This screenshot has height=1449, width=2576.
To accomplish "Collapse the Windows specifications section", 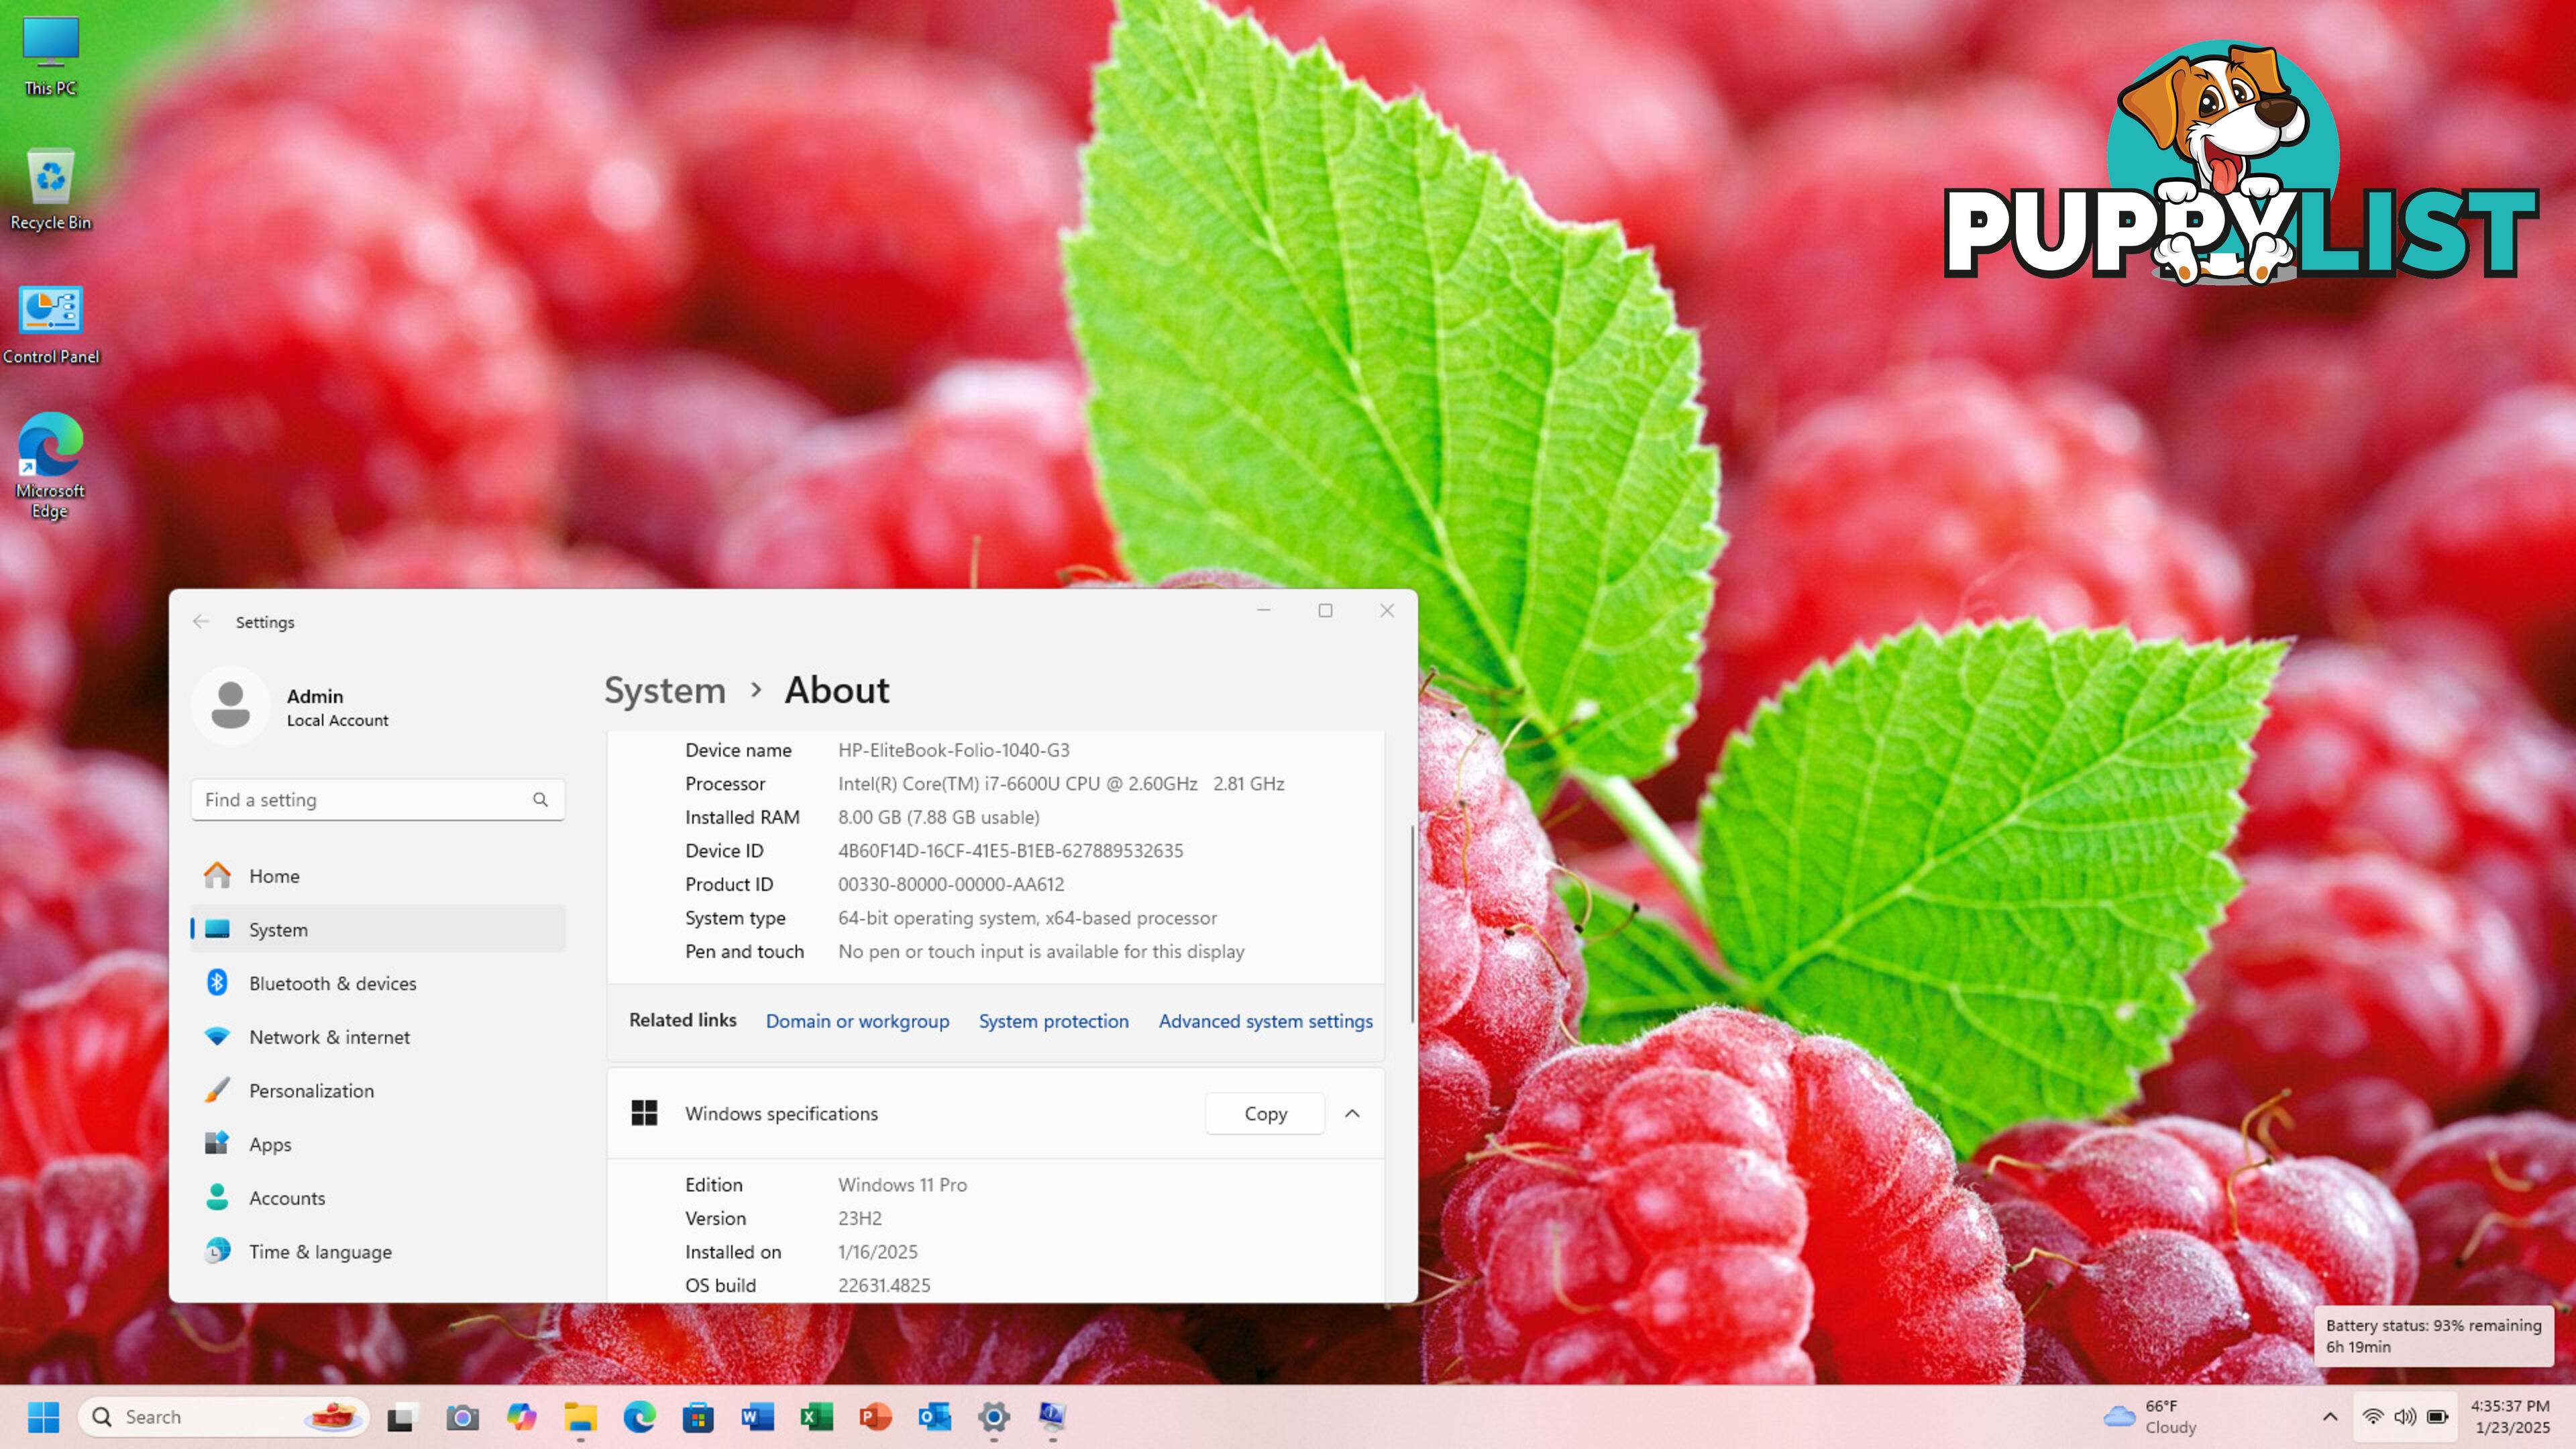I will click(1352, 1113).
